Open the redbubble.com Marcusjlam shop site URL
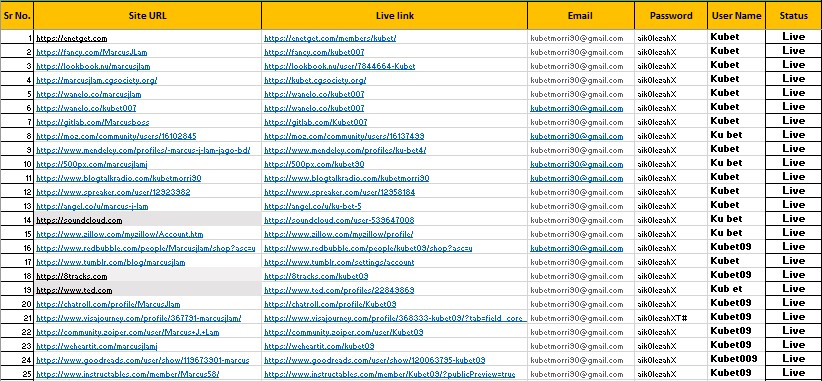822x381 pixels. (146, 248)
